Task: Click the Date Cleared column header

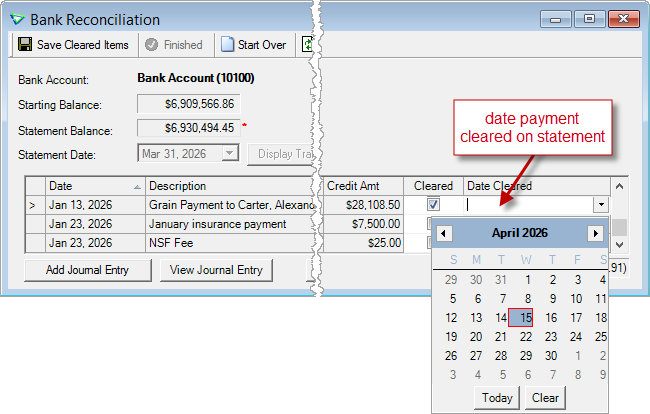Action: point(536,186)
